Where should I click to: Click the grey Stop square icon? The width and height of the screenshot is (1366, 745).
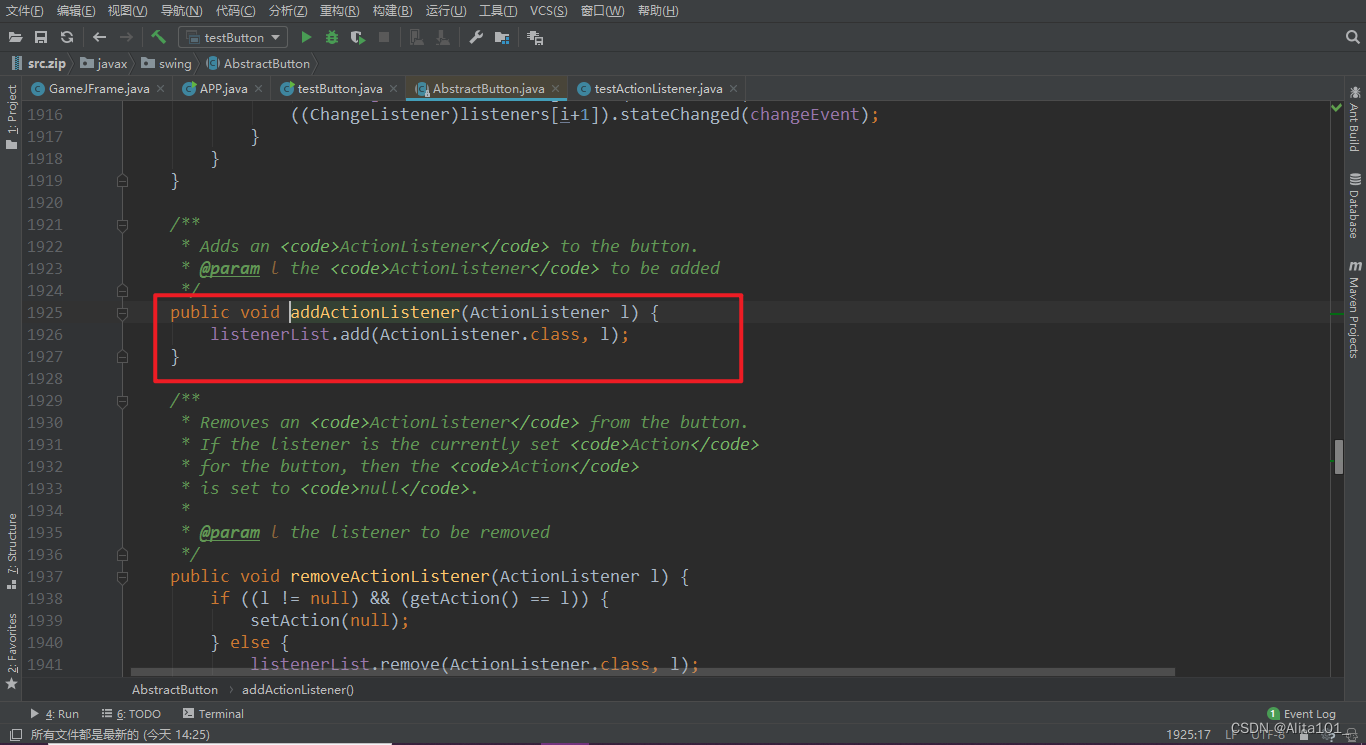[384, 37]
